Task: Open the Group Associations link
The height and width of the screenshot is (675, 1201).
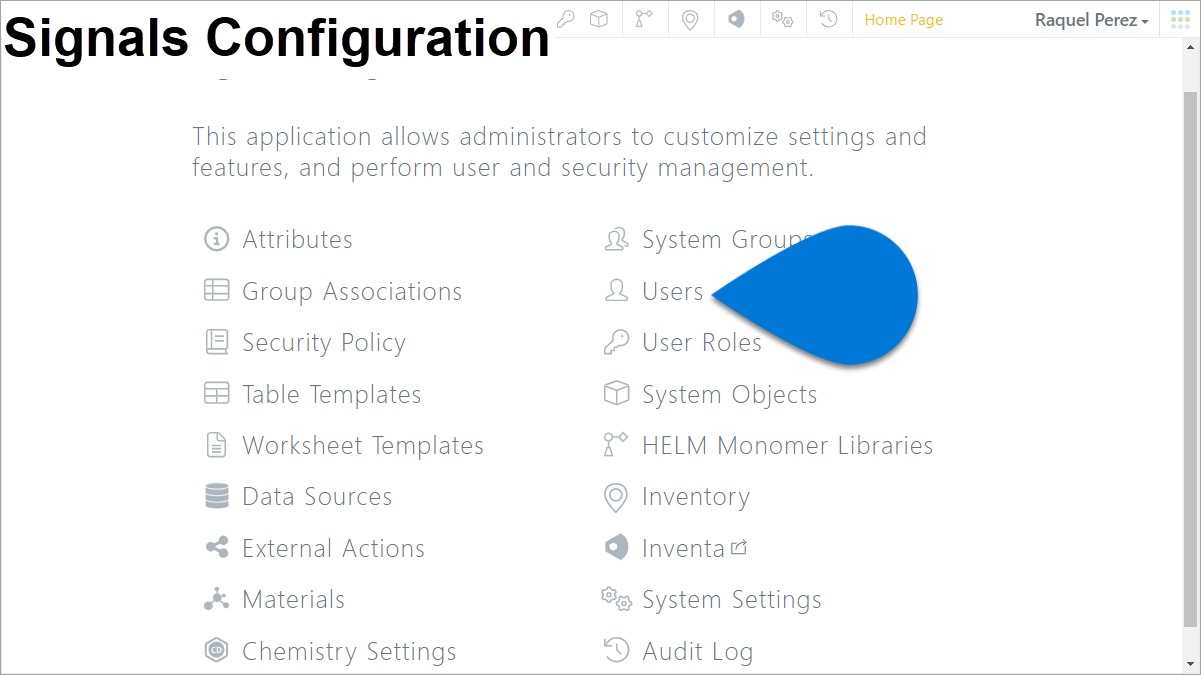Action: [x=352, y=292]
